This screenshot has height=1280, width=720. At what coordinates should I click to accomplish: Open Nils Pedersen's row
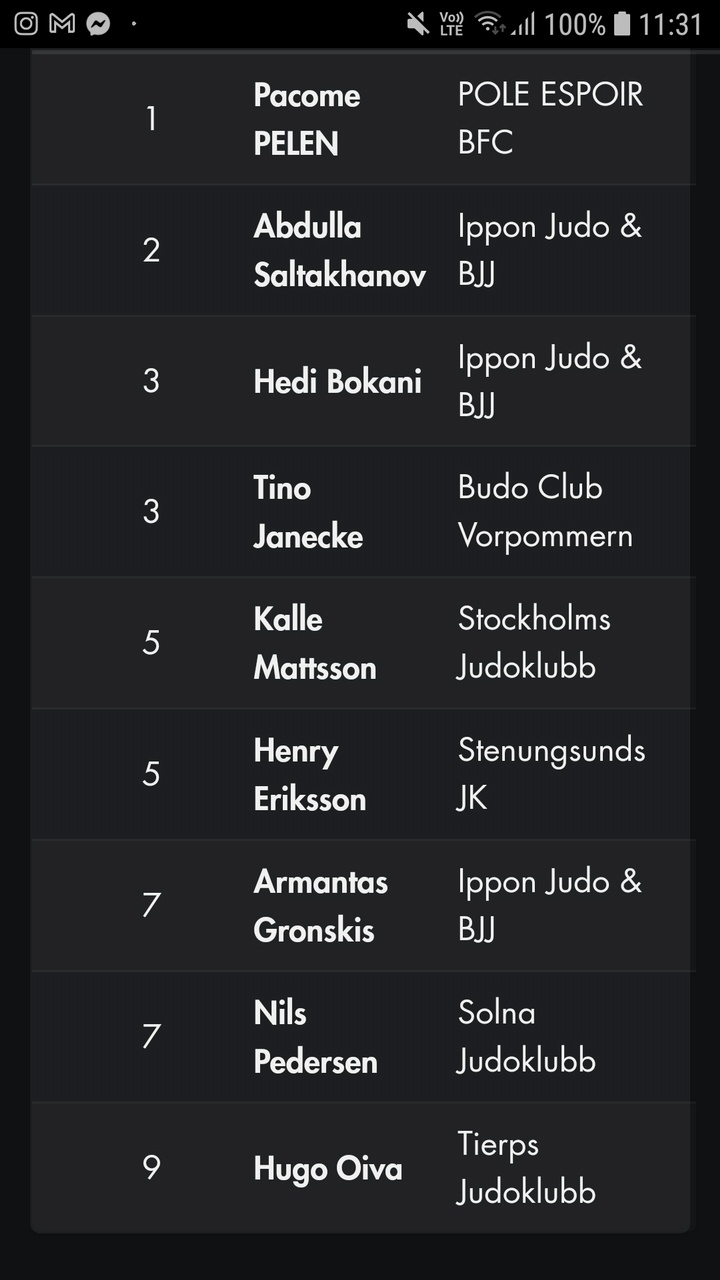pyautogui.click(x=362, y=1036)
